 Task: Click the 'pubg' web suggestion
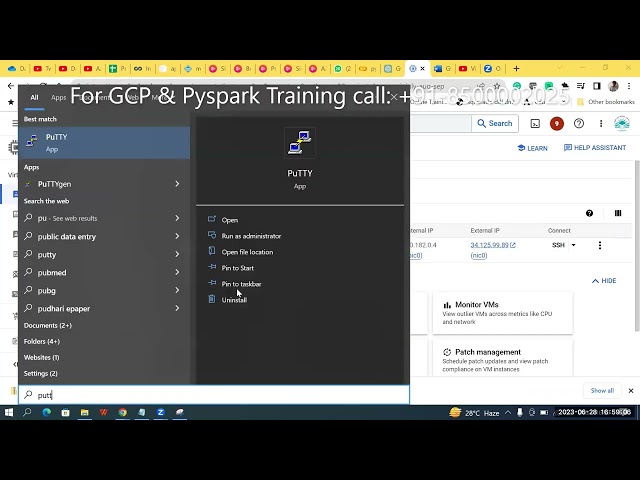pyautogui.click(x=47, y=291)
